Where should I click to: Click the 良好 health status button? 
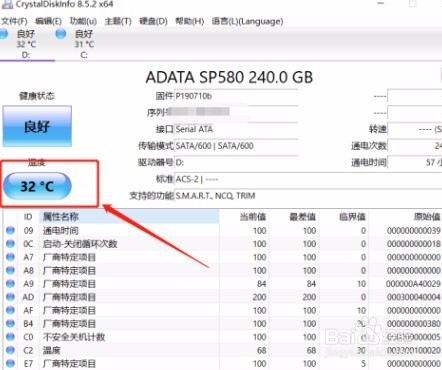37,126
